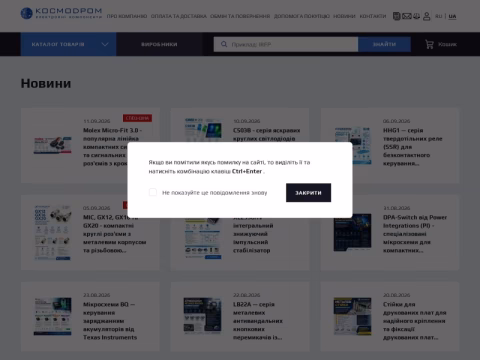
Task: Click the LB22A article thumbnail
Action: pos(202,316)
